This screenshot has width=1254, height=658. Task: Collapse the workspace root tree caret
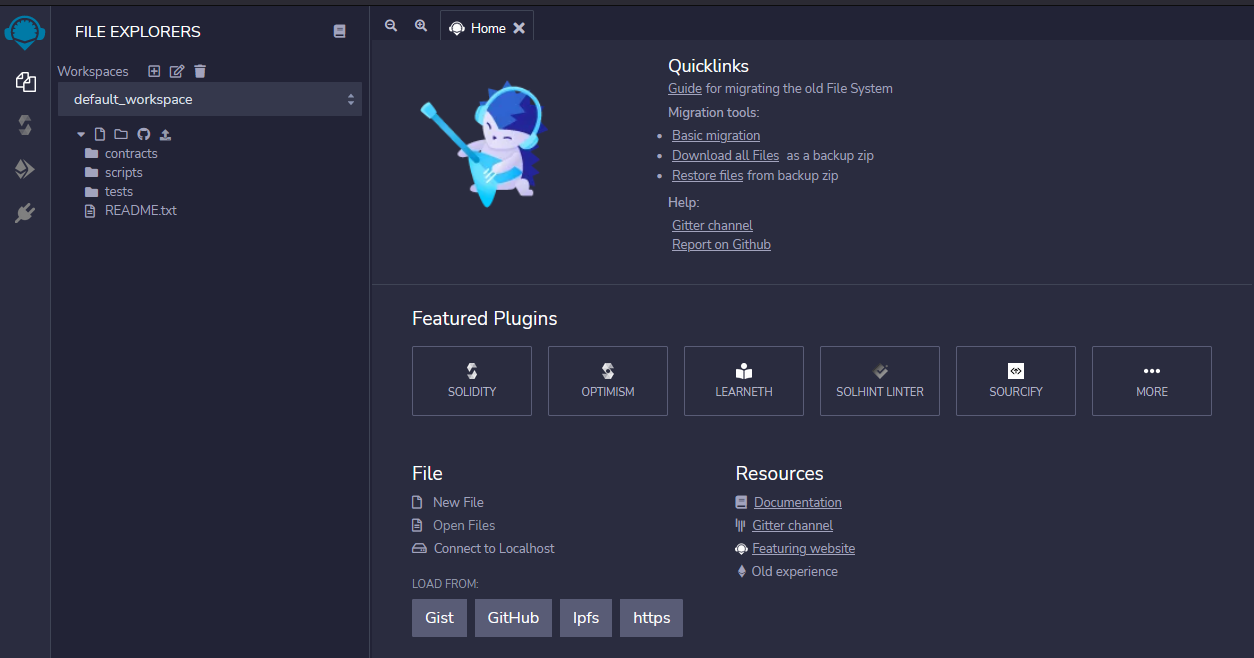coord(81,134)
